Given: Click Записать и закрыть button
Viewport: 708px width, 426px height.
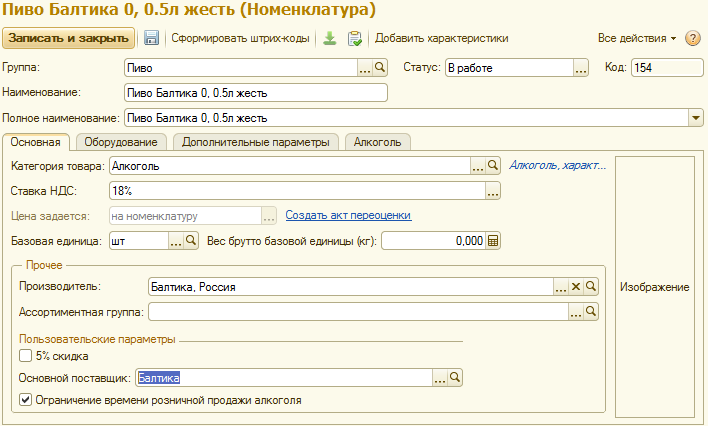Looking at the screenshot, I should pyautogui.click(x=69, y=38).
